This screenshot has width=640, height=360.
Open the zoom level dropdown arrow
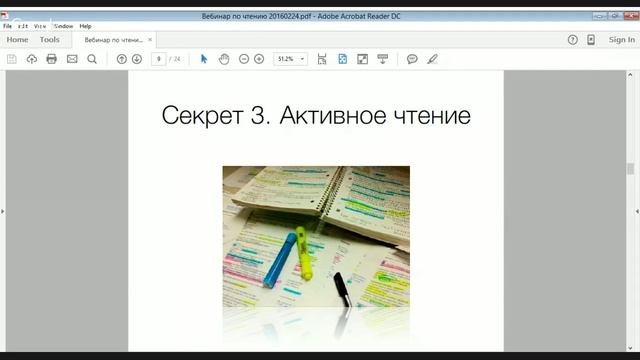pyautogui.click(x=302, y=59)
